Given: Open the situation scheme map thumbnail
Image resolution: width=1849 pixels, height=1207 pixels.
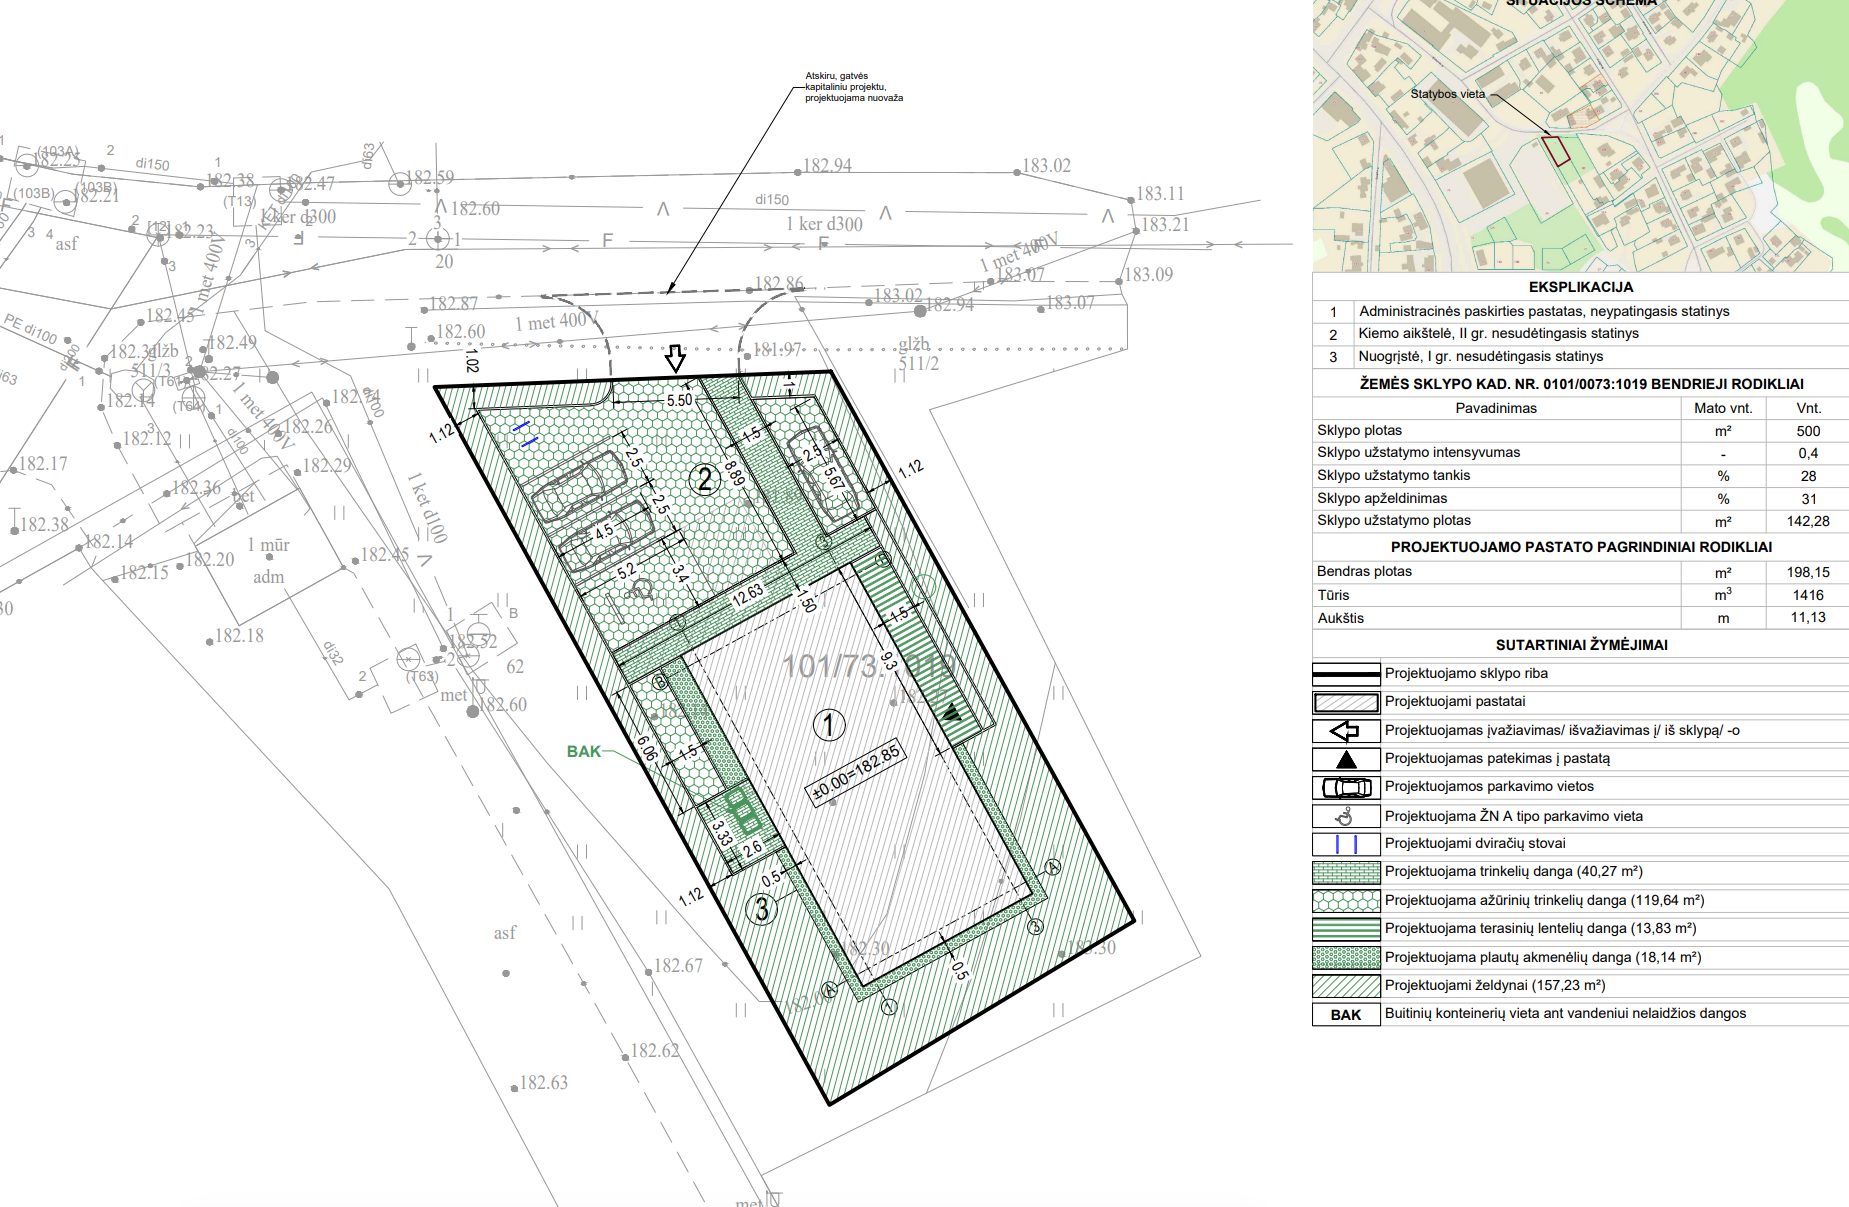Looking at the screenshot, I should click(x=1580, y=135).
